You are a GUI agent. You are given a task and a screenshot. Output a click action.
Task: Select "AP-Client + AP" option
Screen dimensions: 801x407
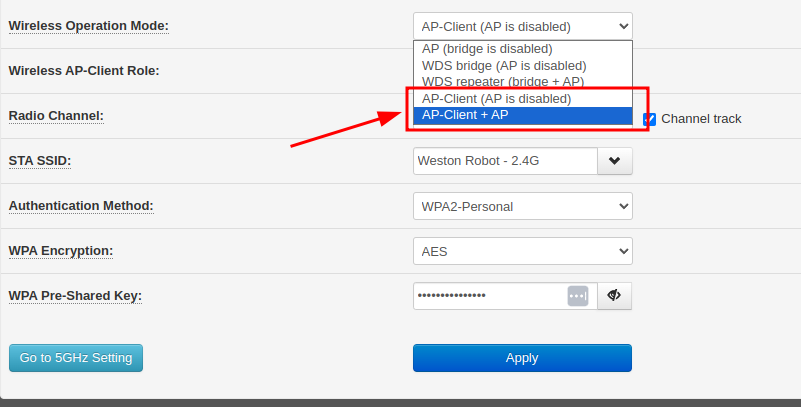(x=522, y=115)
